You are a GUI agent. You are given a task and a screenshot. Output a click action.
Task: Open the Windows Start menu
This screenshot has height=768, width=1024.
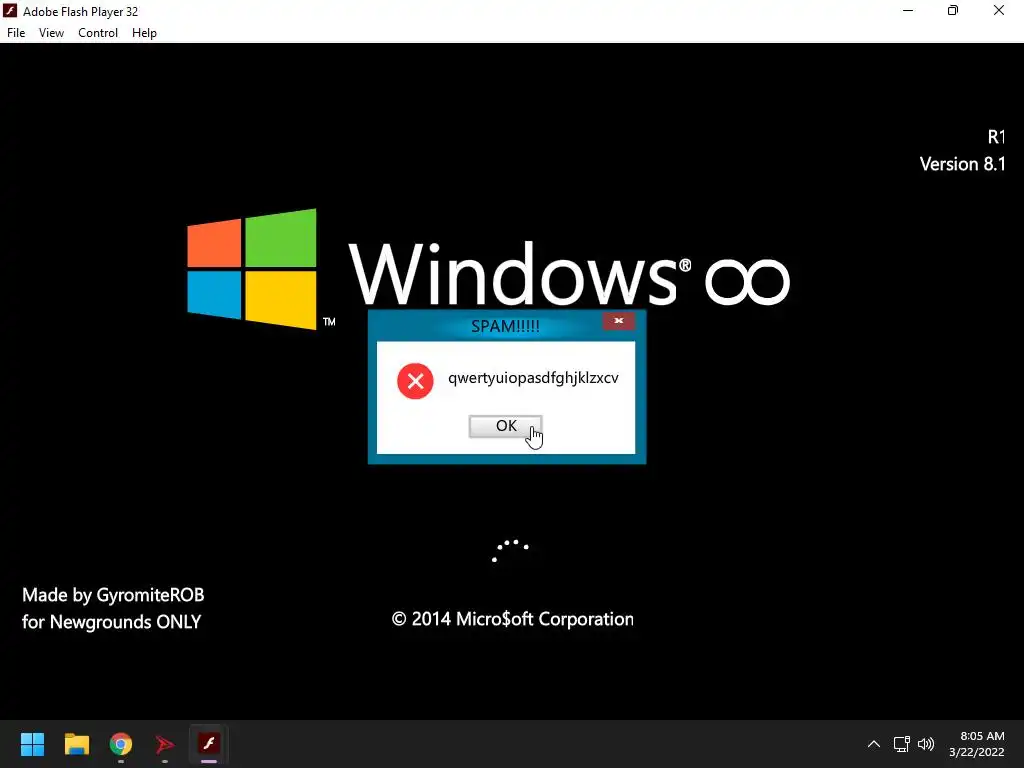[32, 744]
